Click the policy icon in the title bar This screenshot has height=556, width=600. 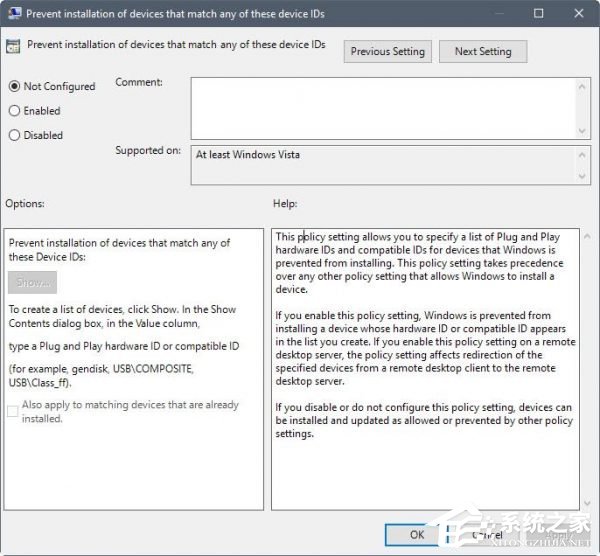(x=14, y=14)
